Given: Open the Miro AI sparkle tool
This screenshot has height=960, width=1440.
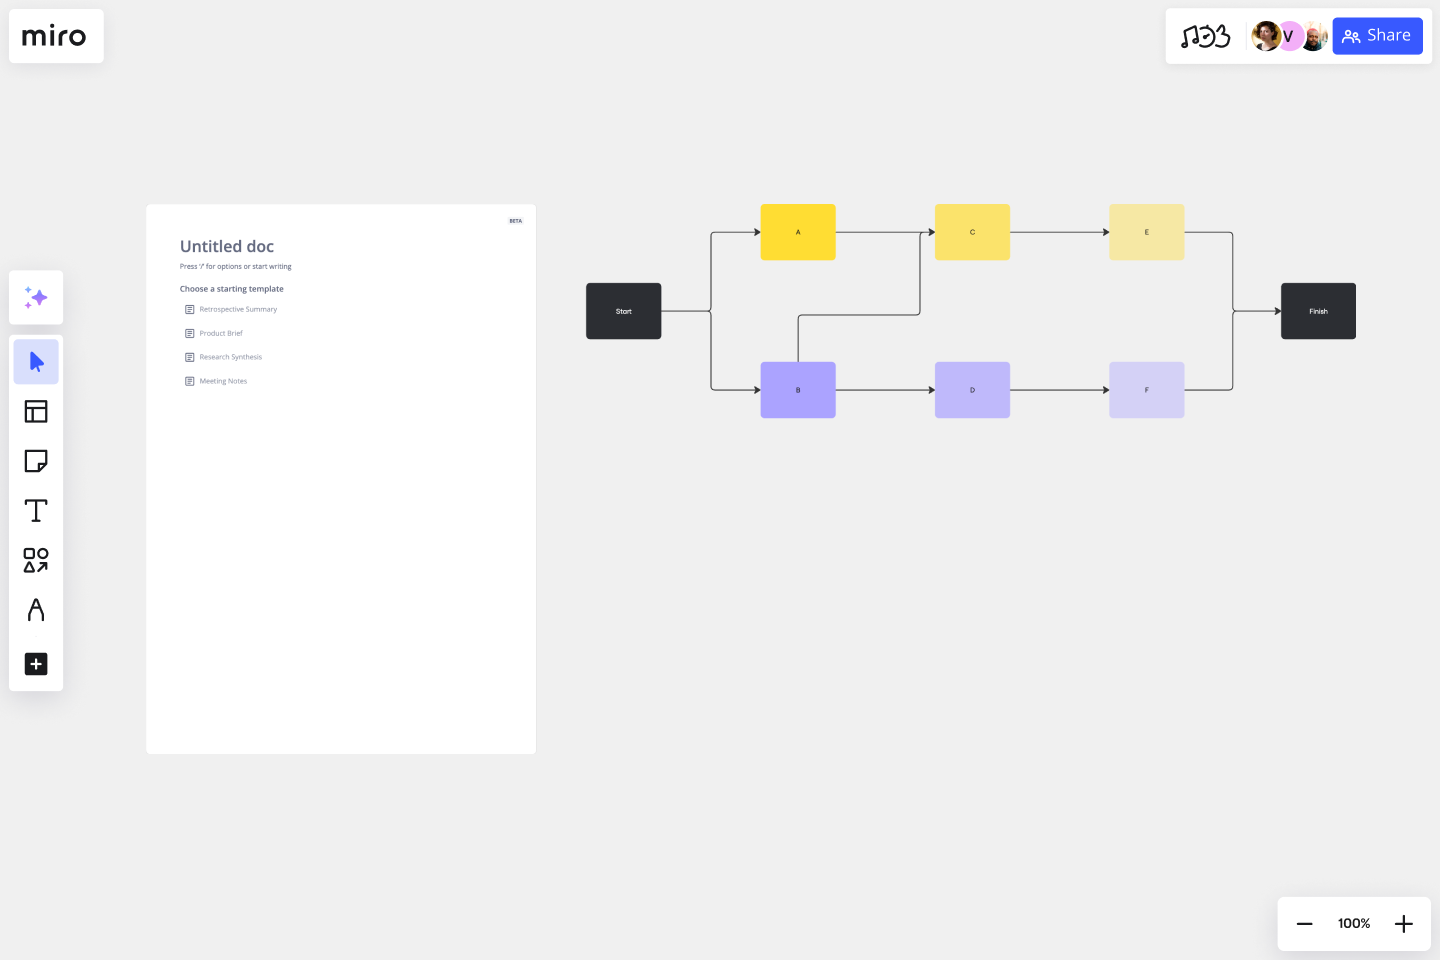Looking at the screenshot, I should click(x=36, y=298).
